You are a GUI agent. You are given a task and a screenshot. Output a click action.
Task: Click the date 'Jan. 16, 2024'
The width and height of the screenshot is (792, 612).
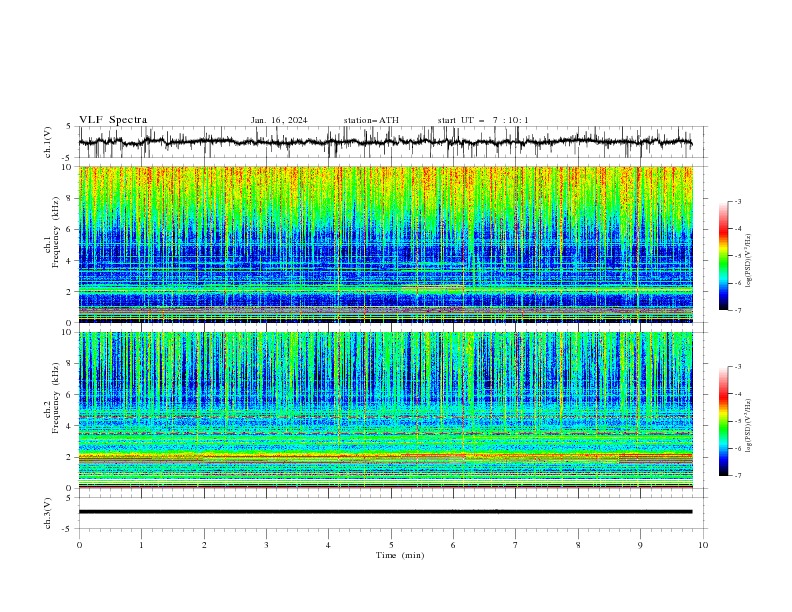[x=279, y=120]
